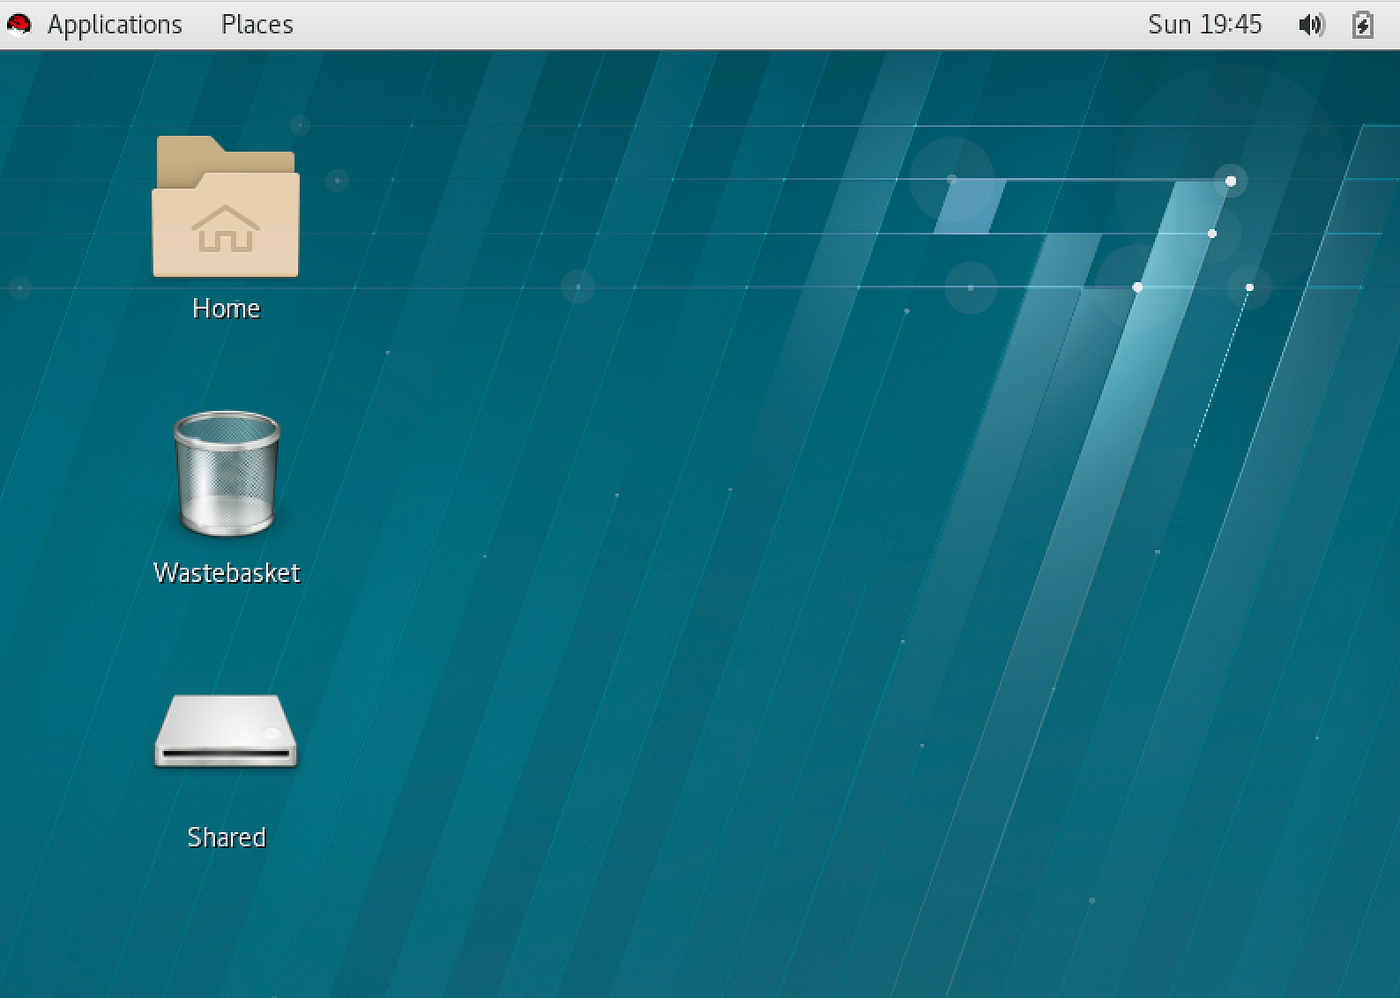Click the Red Hat logo in top bar
This screenshot has width=1400, height=998.
18,24
